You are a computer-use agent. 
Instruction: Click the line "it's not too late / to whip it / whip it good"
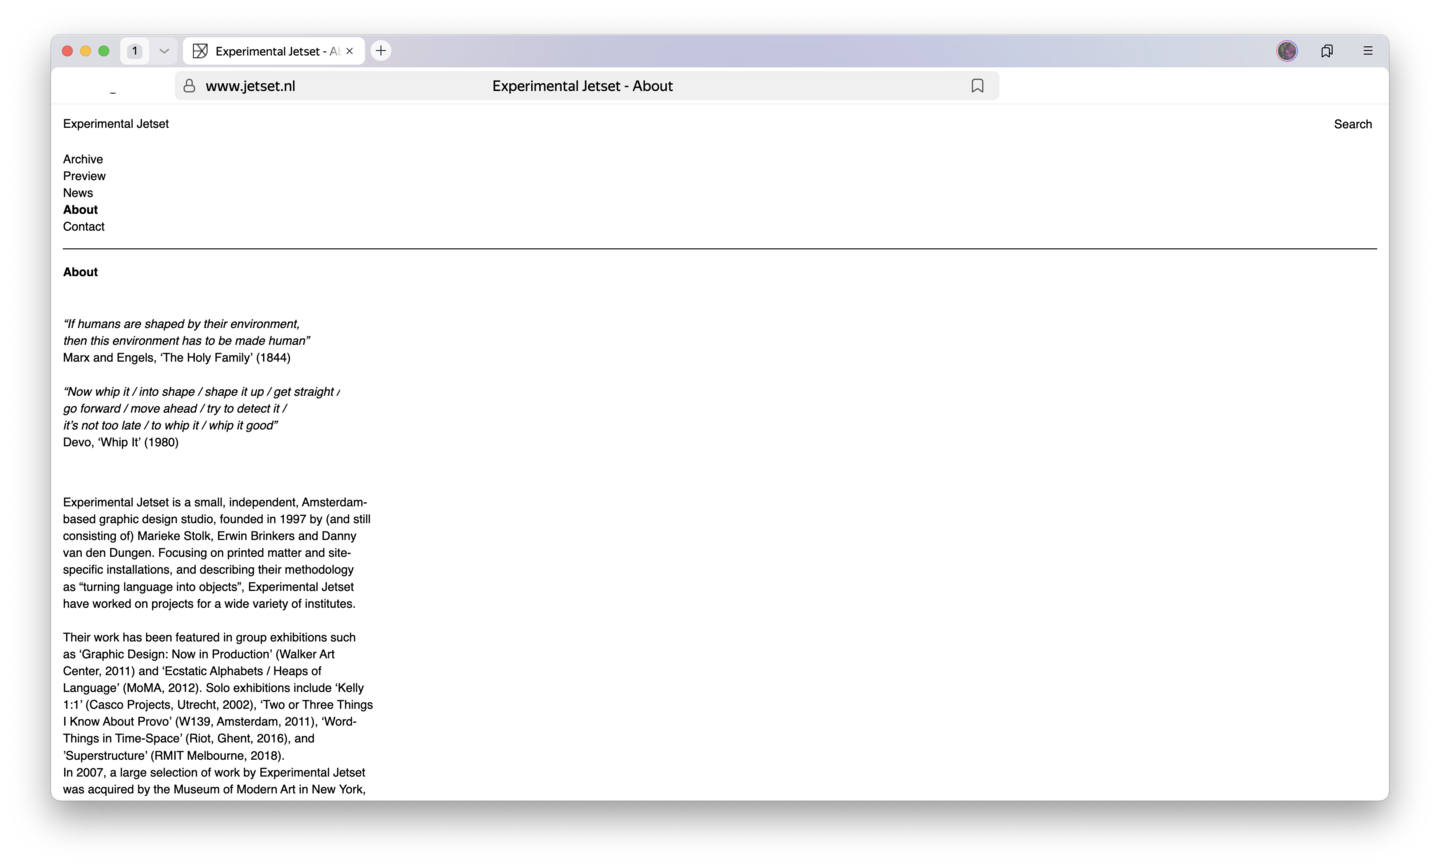171,425
